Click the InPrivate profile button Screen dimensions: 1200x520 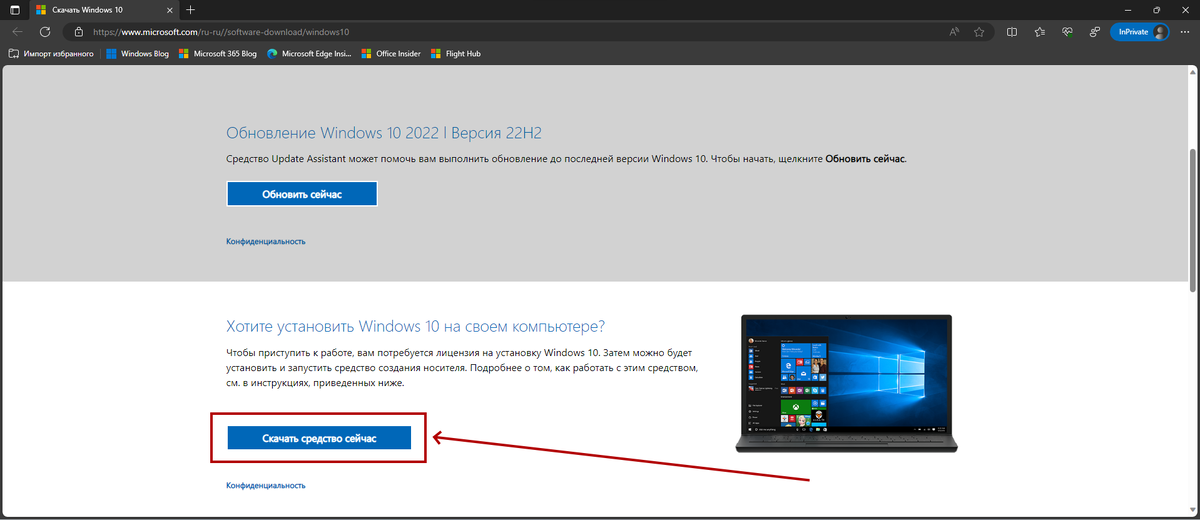click(x=1139, y=32)
